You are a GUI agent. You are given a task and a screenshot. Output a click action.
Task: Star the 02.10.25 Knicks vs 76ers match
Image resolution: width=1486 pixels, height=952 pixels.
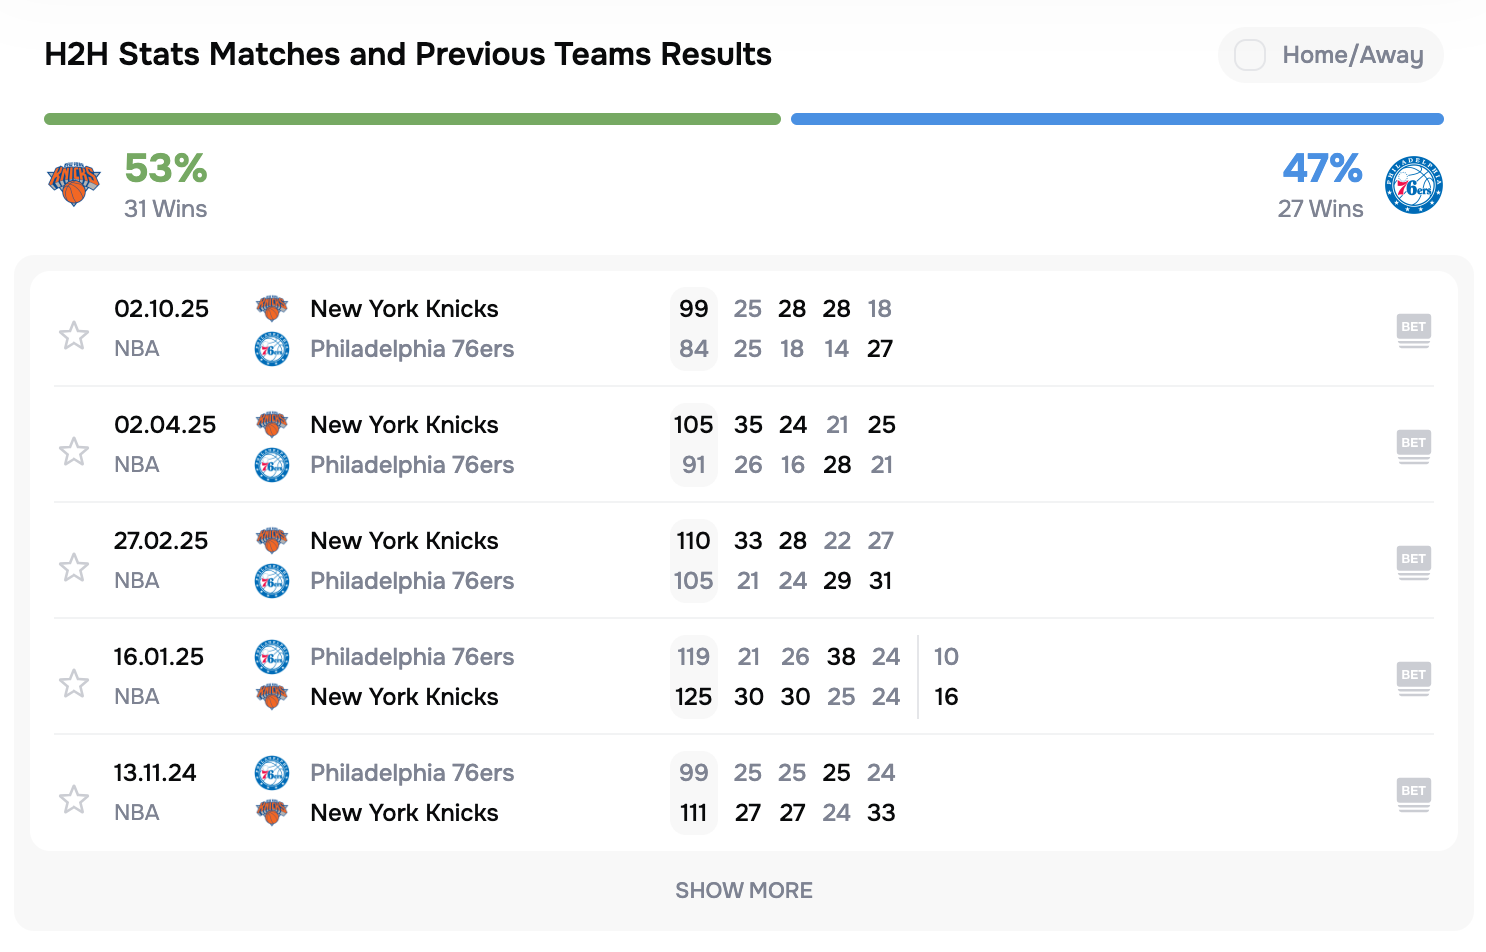click(x=74, y=335)
